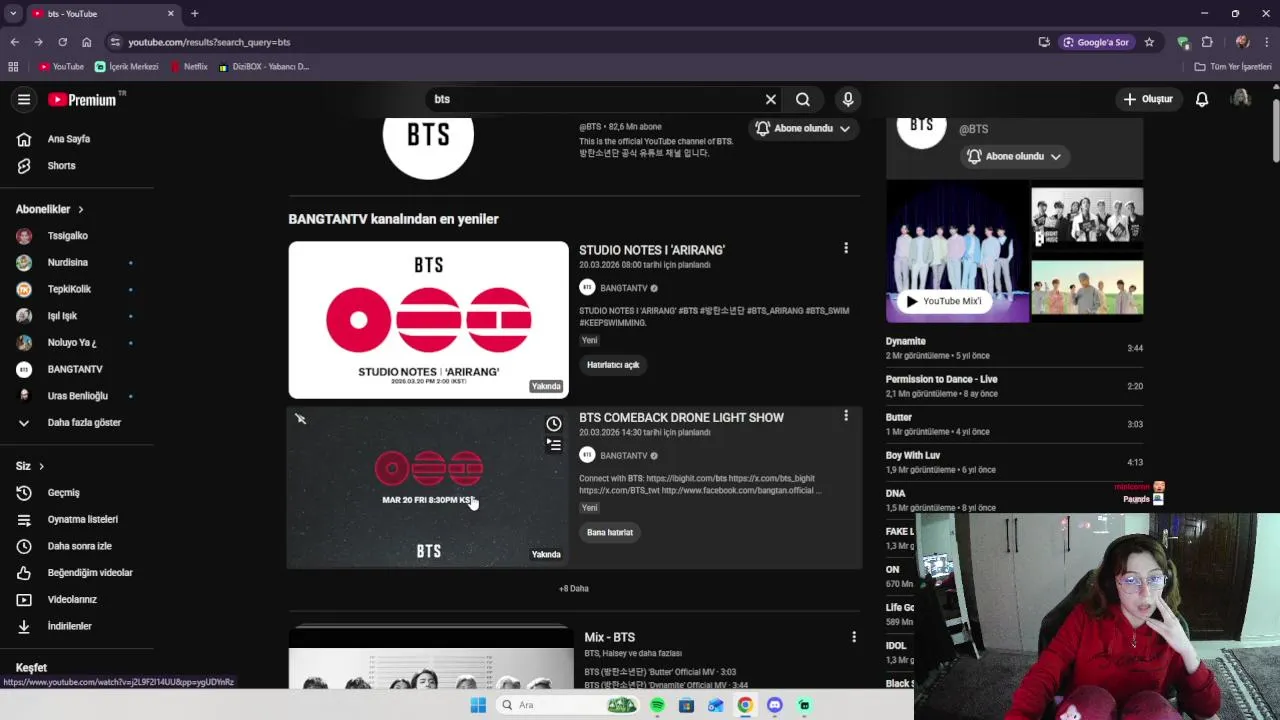Open STUDIO NOTES I 'ARIRANG' title
1280x720 pixels.
[652, 250]
